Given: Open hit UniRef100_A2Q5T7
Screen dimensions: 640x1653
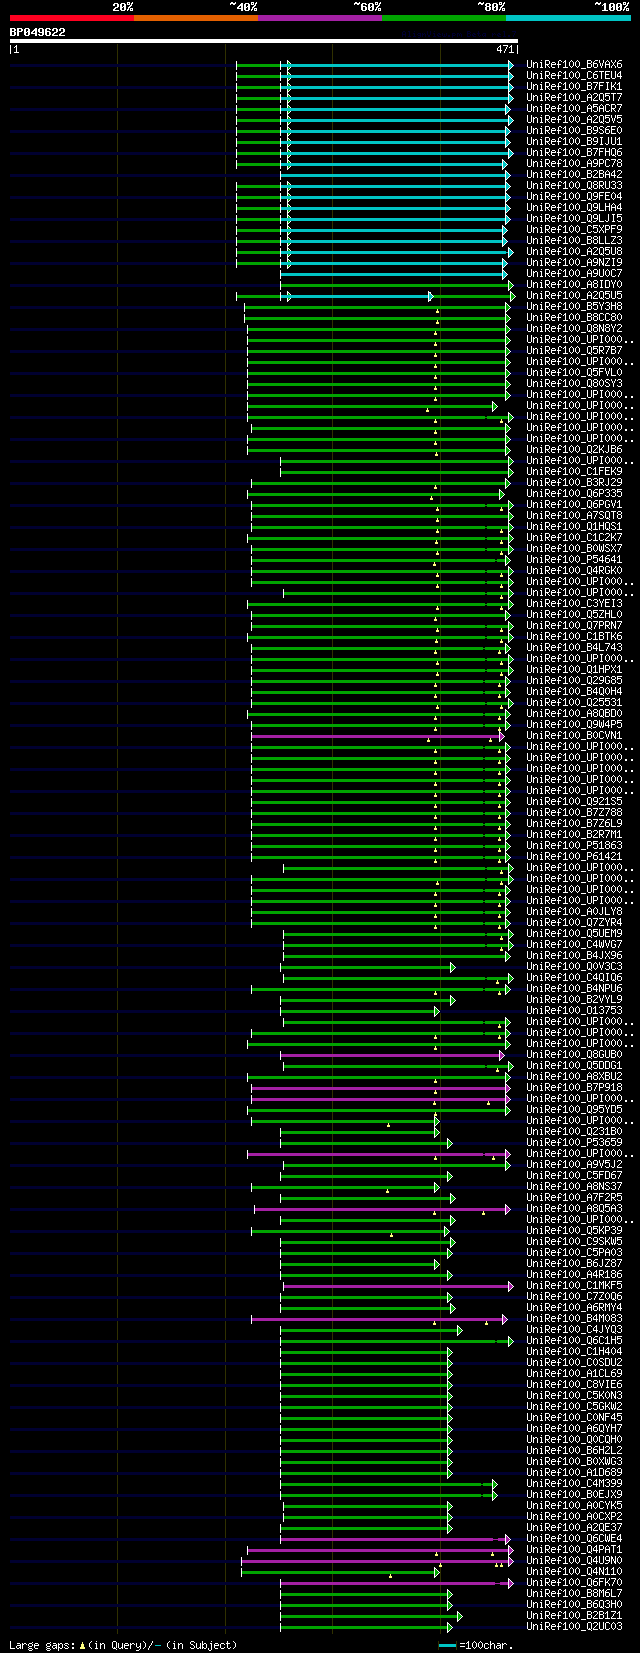Looking at the screenshot, I should tap(574, 97).
